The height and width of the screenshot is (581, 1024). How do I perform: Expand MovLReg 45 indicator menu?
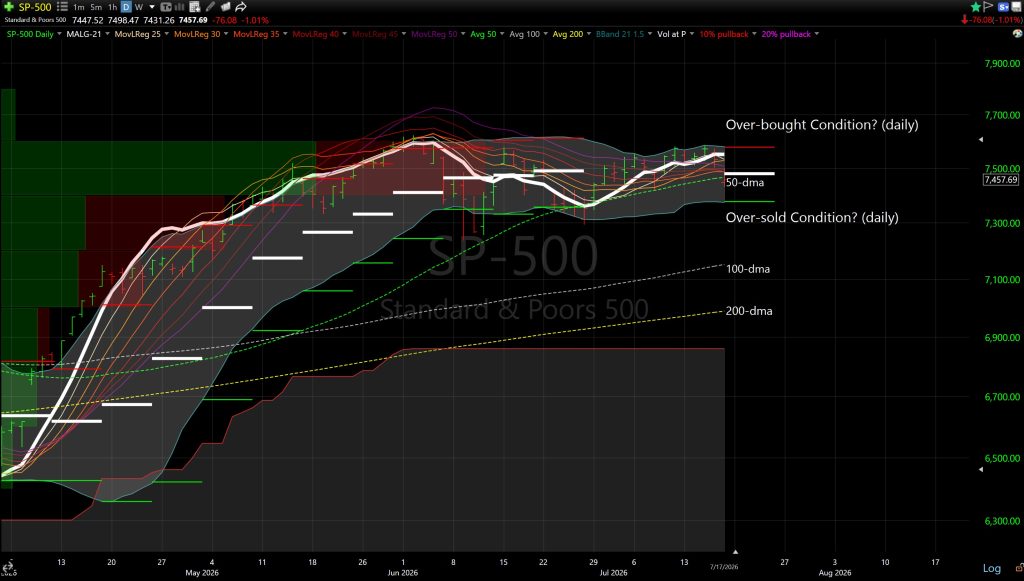click(404, 34)
